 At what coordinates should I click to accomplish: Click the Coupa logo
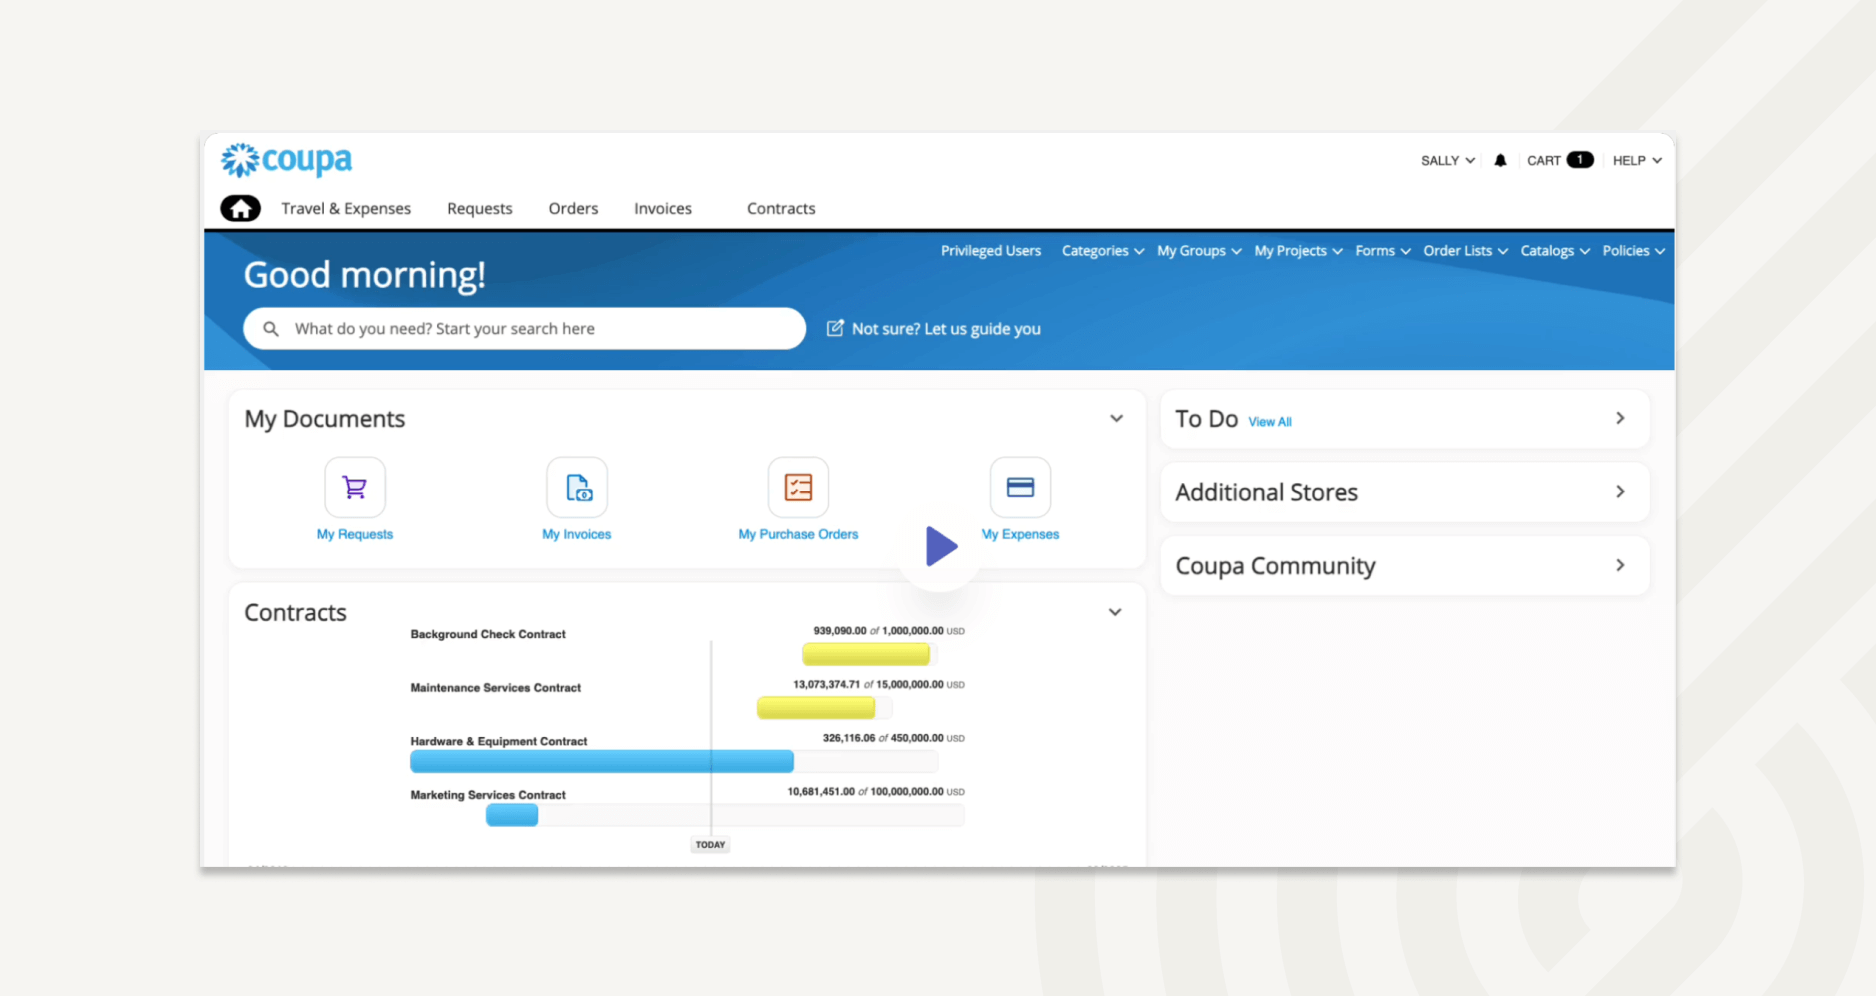tap(287, 160)
